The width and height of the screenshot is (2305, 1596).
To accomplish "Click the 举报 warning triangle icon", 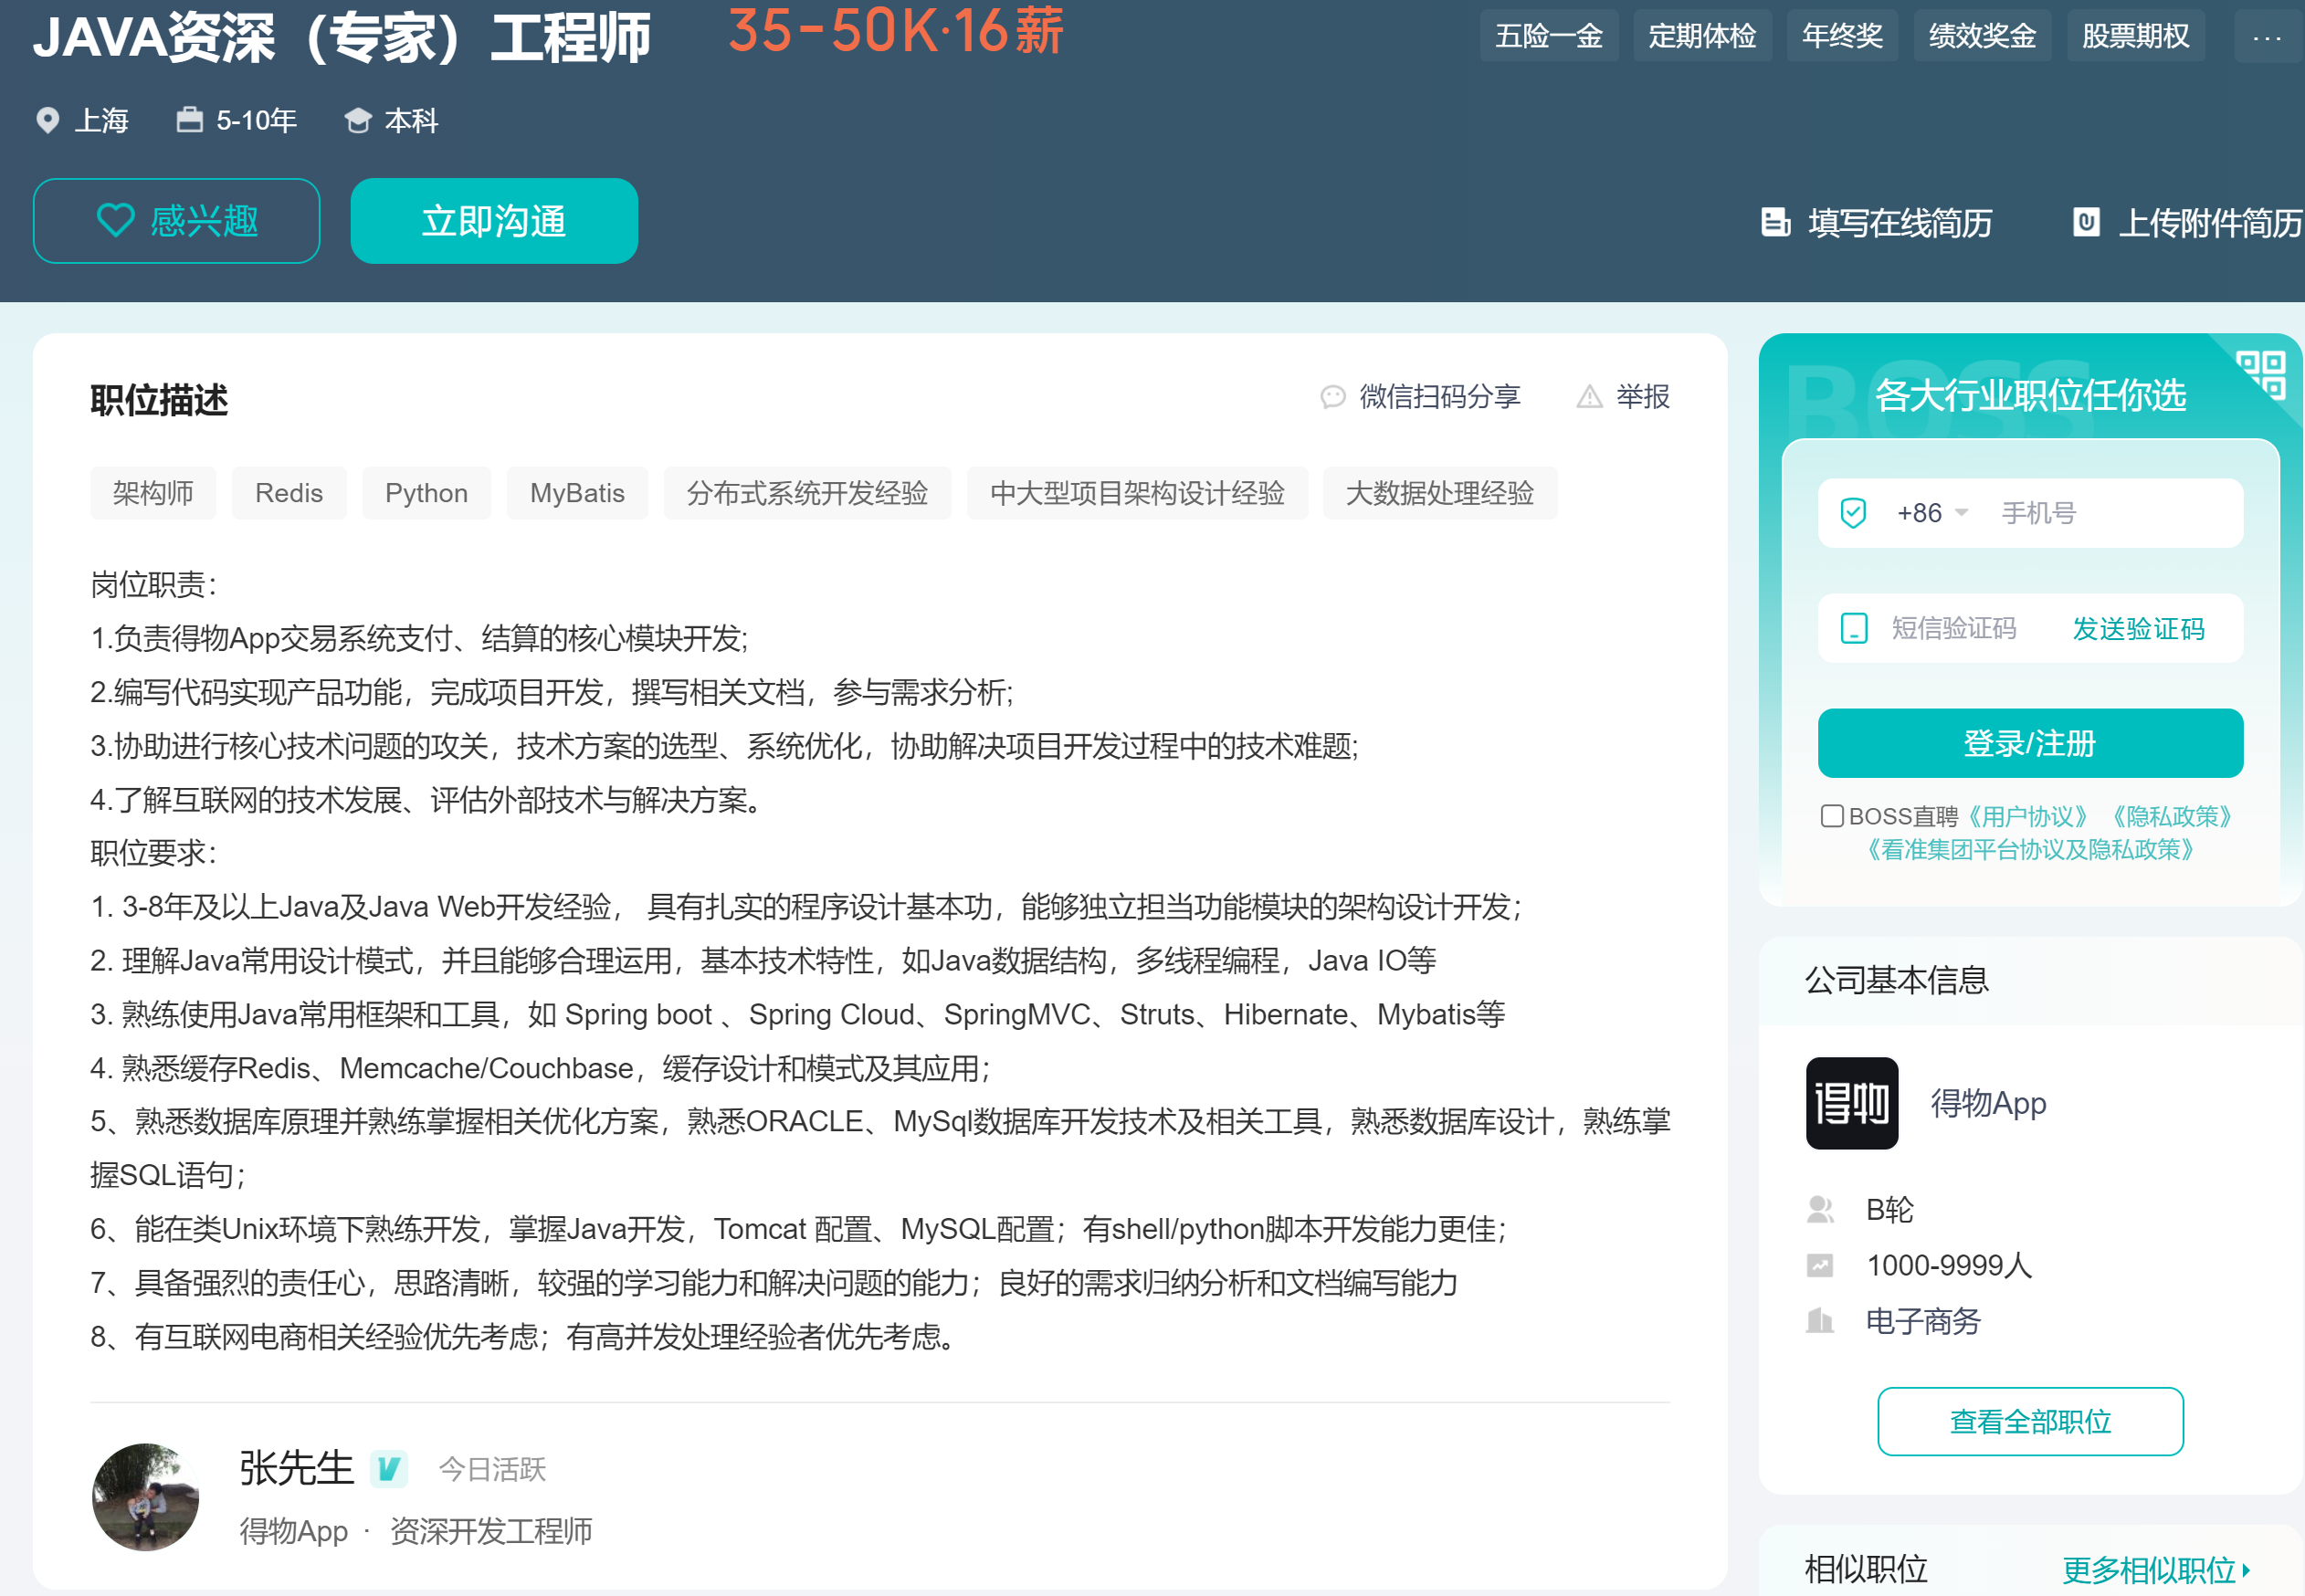I will point(1589,397).
